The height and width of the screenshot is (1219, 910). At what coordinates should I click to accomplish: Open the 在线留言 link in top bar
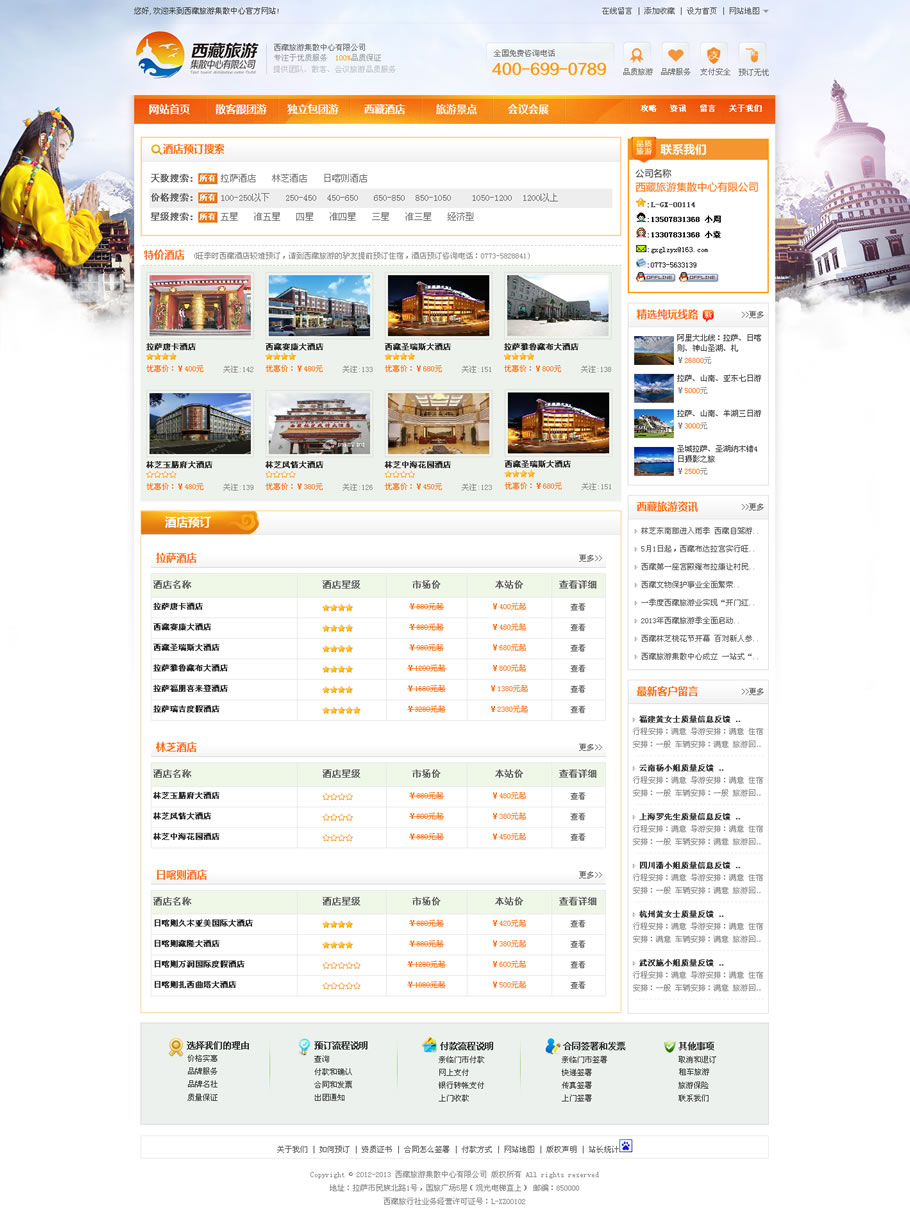point(616,11)
